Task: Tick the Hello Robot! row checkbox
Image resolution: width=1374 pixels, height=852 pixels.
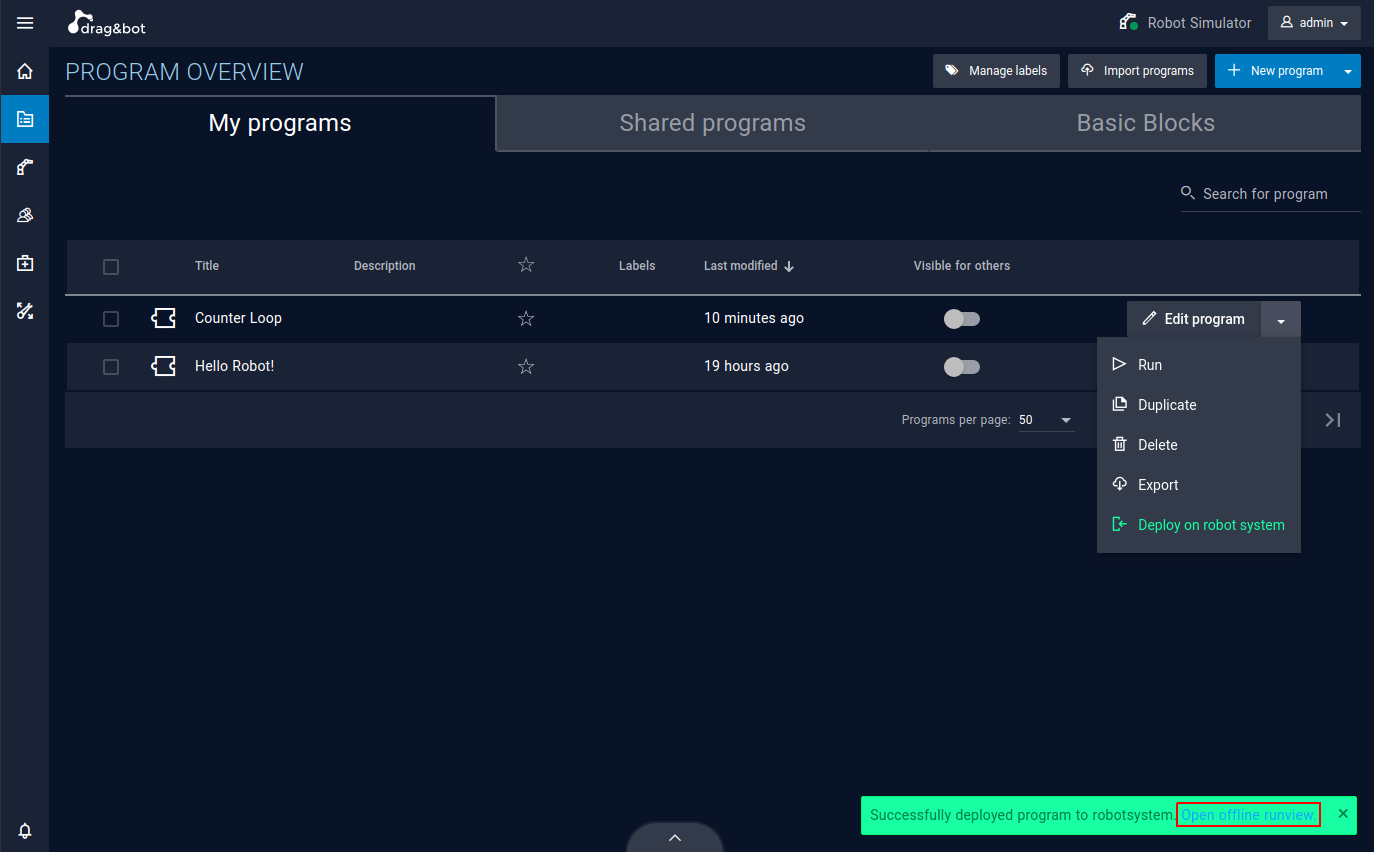Action: coord(111,367)
